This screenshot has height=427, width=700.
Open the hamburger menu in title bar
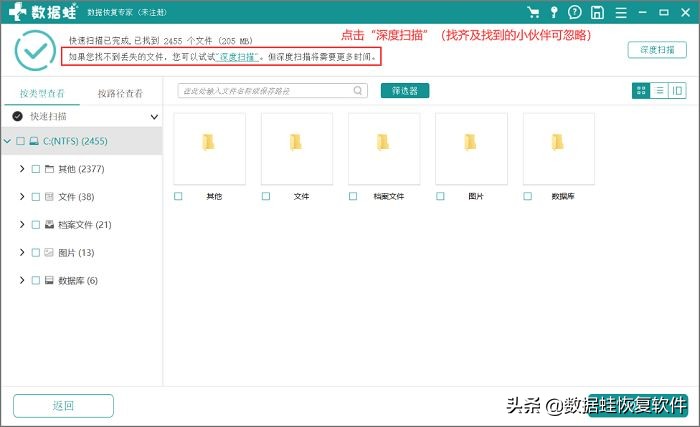pos(621,13)
